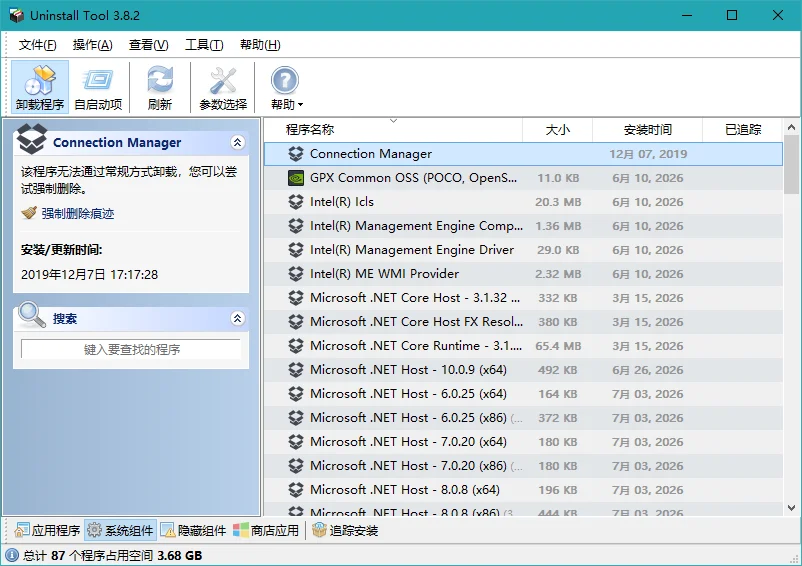
Task: Click the info icon in status bar
Action: click(x=11, y=556)
